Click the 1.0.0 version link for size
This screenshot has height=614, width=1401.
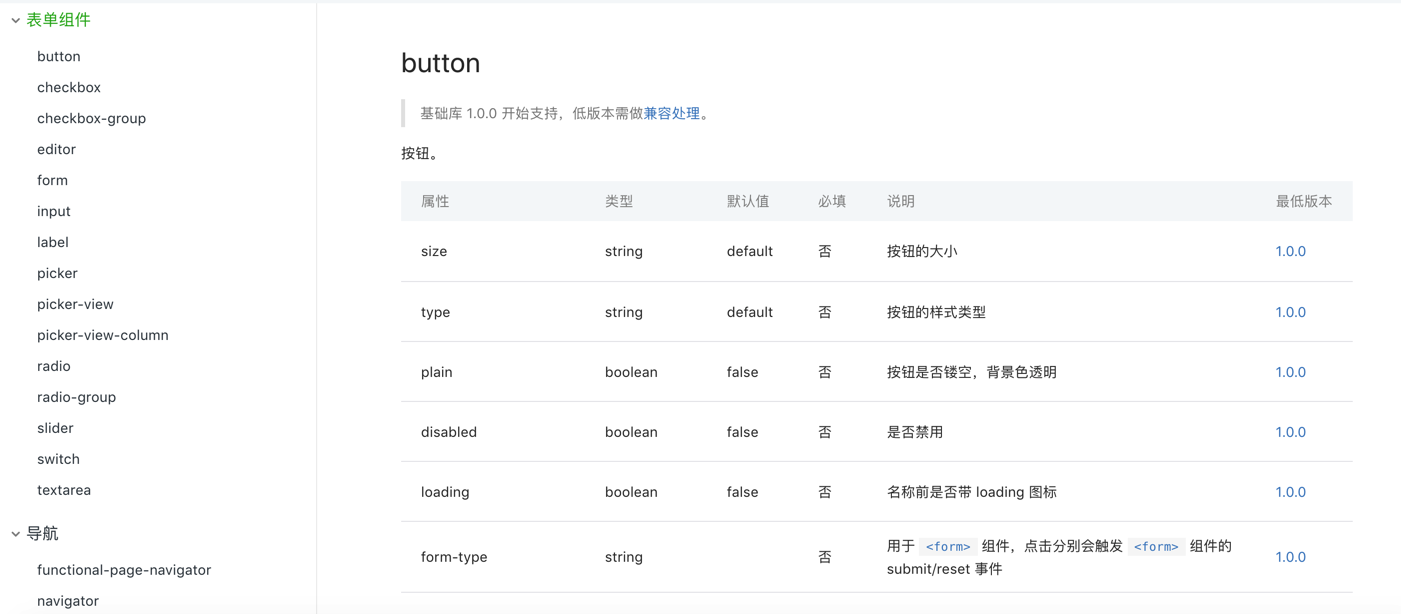[x=1290, y=251]
